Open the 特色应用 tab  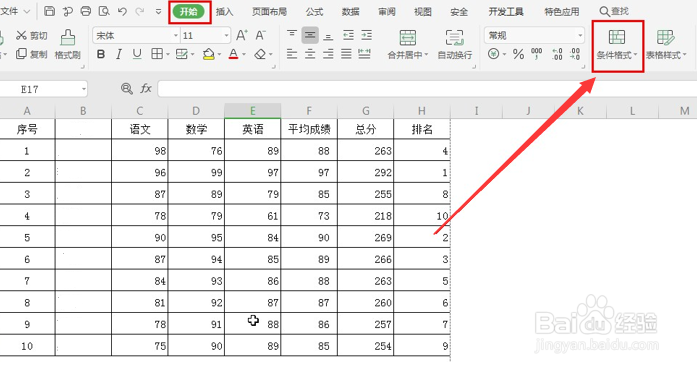[x=562, y=12]
